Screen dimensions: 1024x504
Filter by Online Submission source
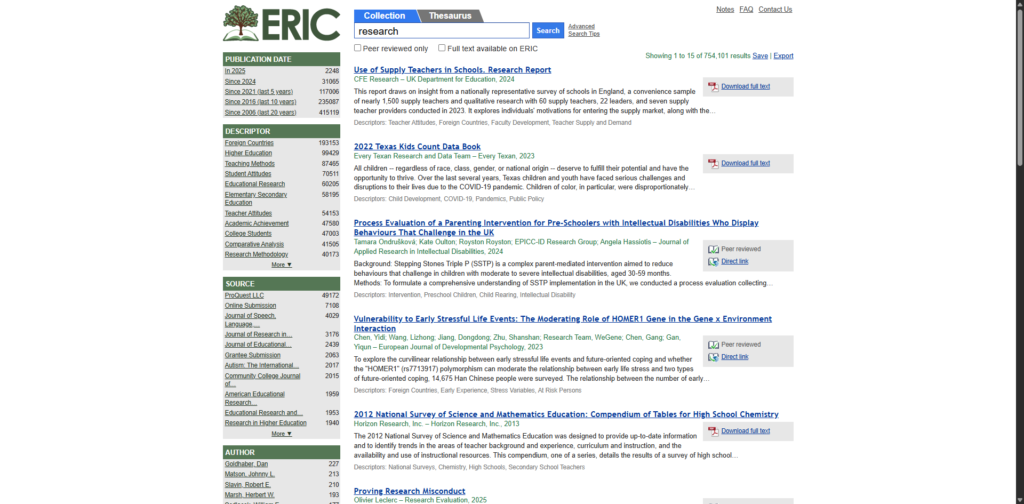pos(250,306)
